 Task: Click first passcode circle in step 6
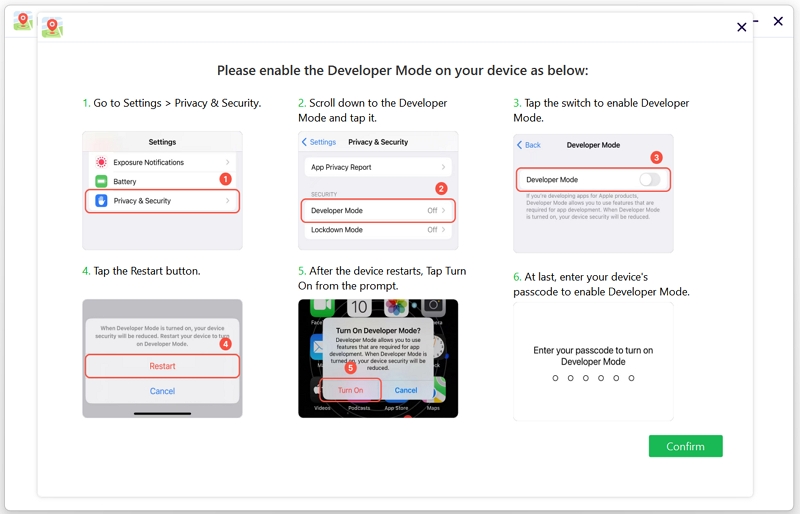point(556,378)
